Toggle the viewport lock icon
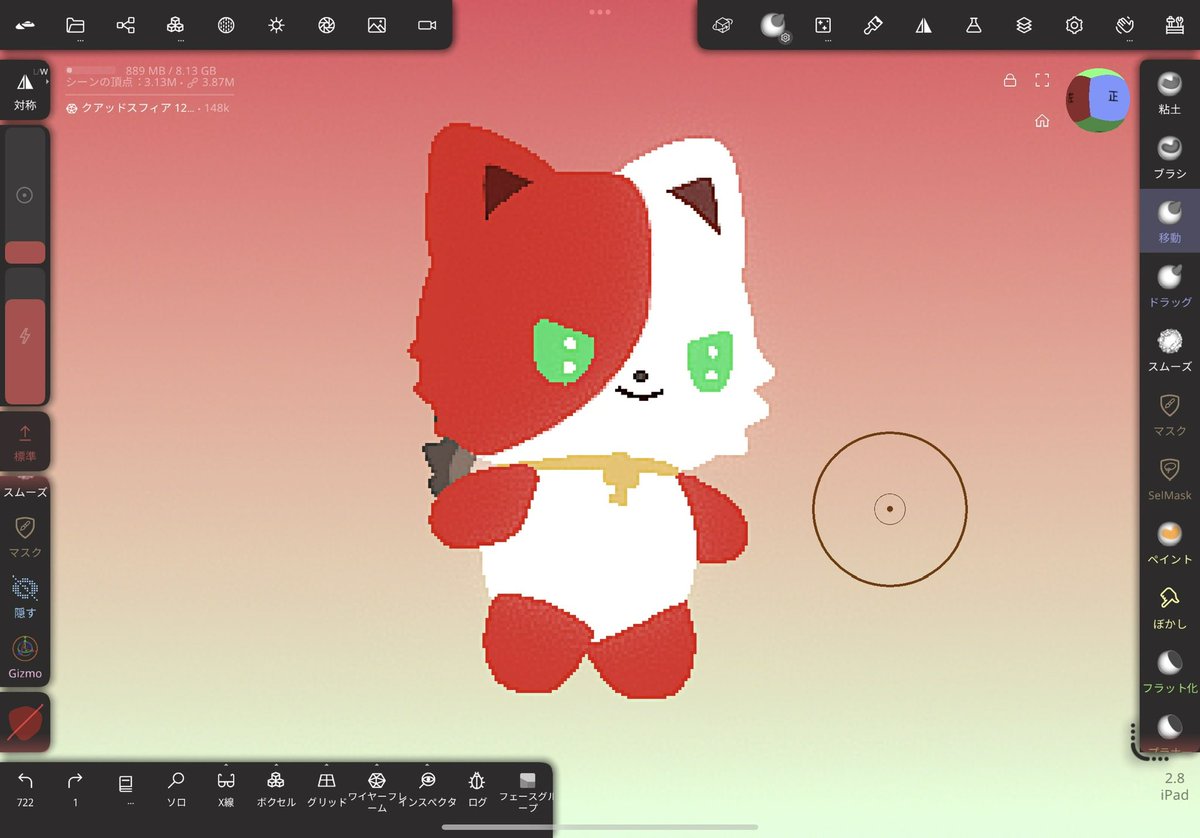The width and height of the screenshot is (1200, 838). [x=1010, y=80]
